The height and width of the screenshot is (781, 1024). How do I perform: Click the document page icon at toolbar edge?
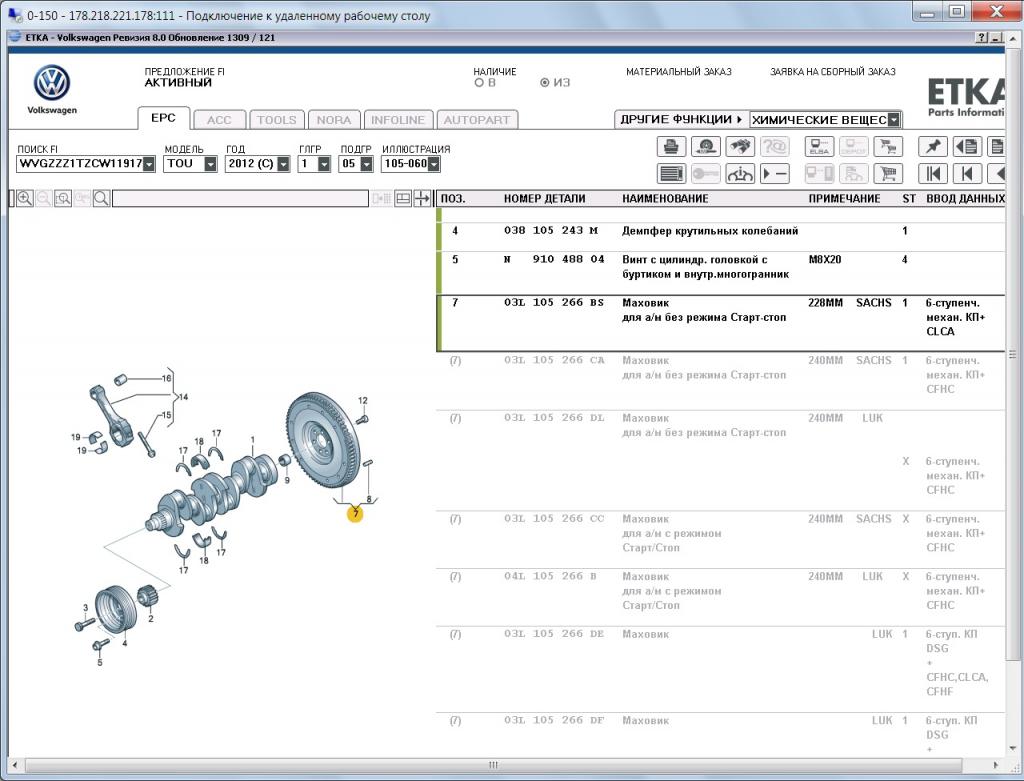(997, 146)
